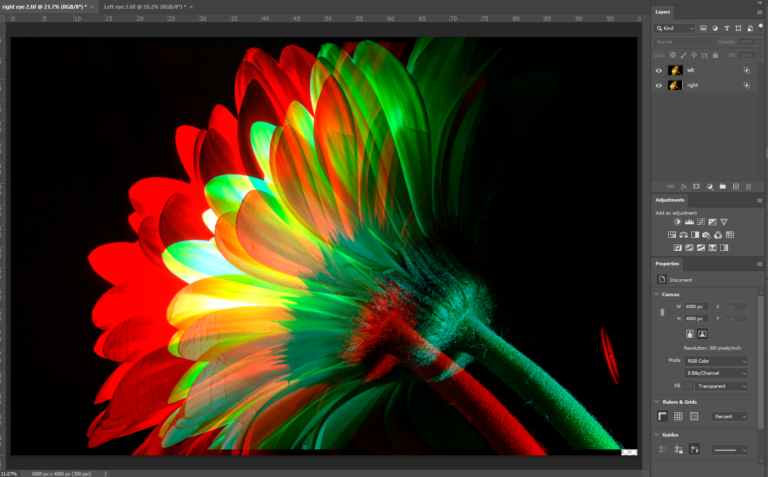Add Photo Filter adjustment
This screenshot has width=768, height=477.
coord(707,235)
